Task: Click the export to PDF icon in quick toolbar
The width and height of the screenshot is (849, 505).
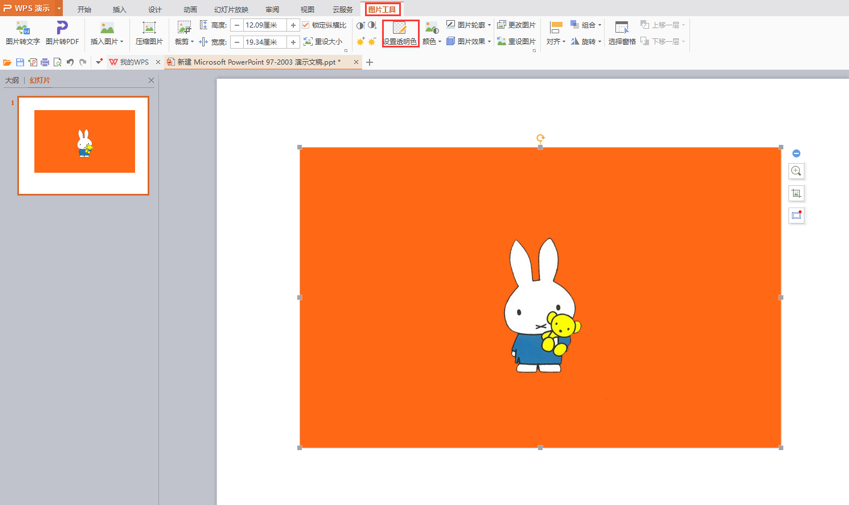Action: 32,62
